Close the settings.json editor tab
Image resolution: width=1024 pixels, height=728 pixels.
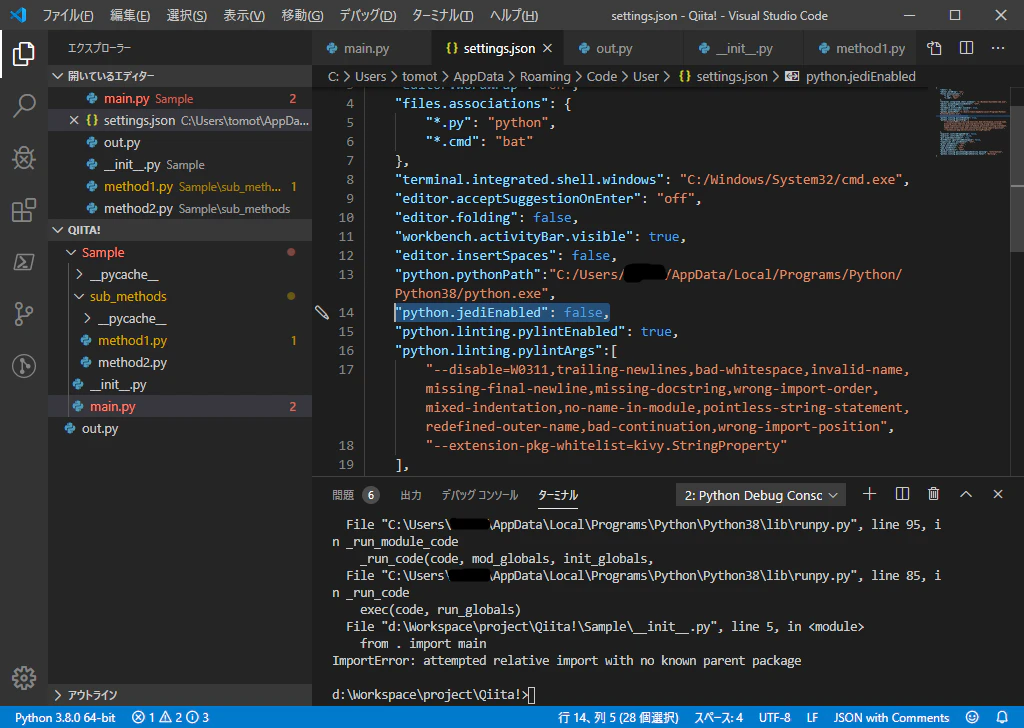[x=547, y=48]
